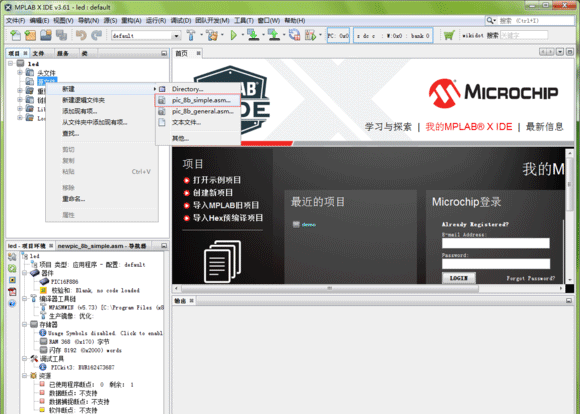The height and width of the screenshot is (414, 580).
Task: Choose Directory... in the 新建 submenu
Action: pyautogui.click(x=198, y=89)
